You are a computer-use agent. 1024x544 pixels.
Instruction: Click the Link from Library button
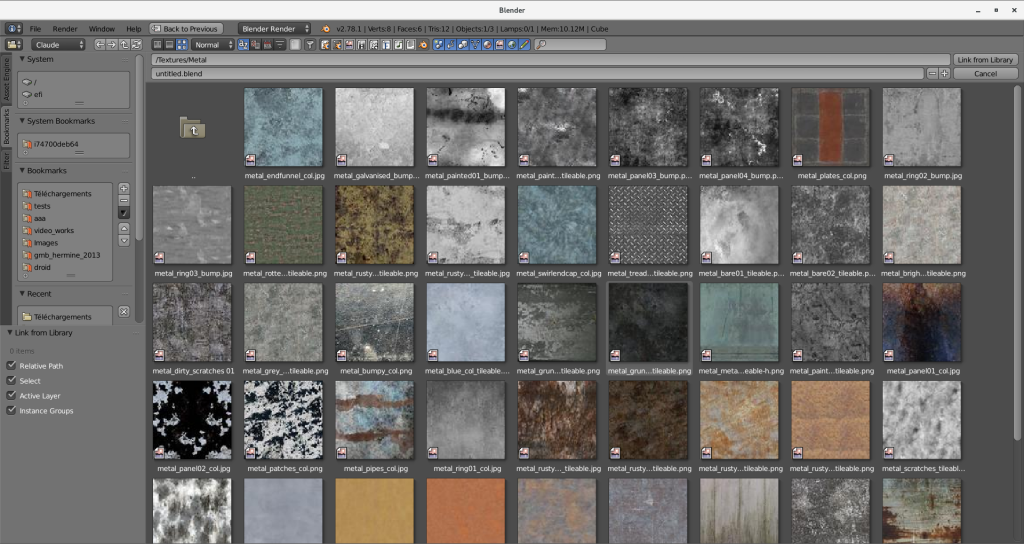[x=985, y=60]
